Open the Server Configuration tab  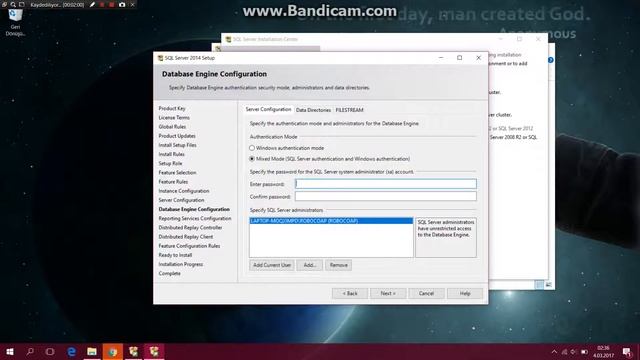tap(268, 109)
